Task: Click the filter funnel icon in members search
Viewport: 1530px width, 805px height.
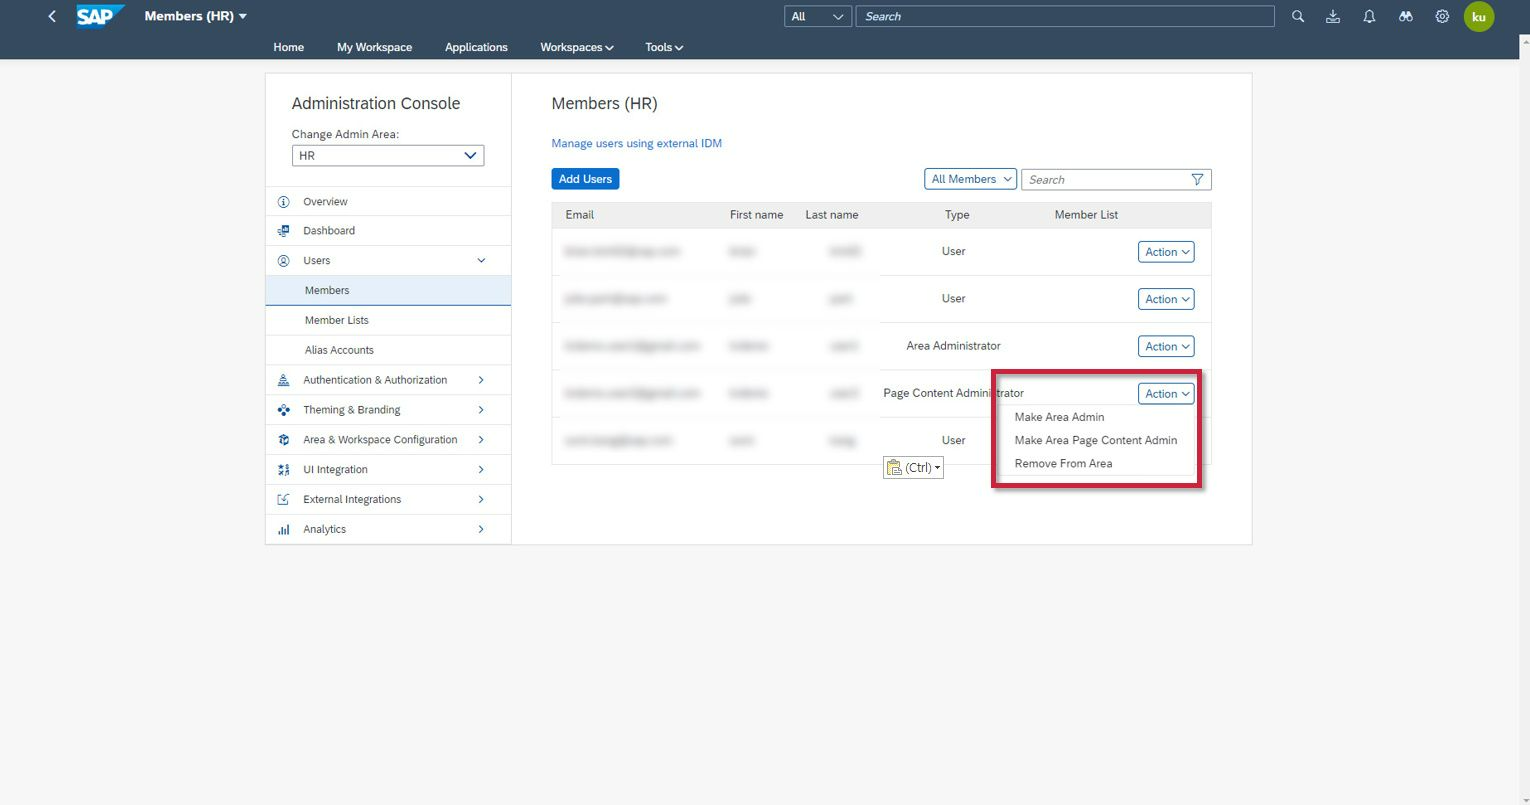Action: point(1197,179)
